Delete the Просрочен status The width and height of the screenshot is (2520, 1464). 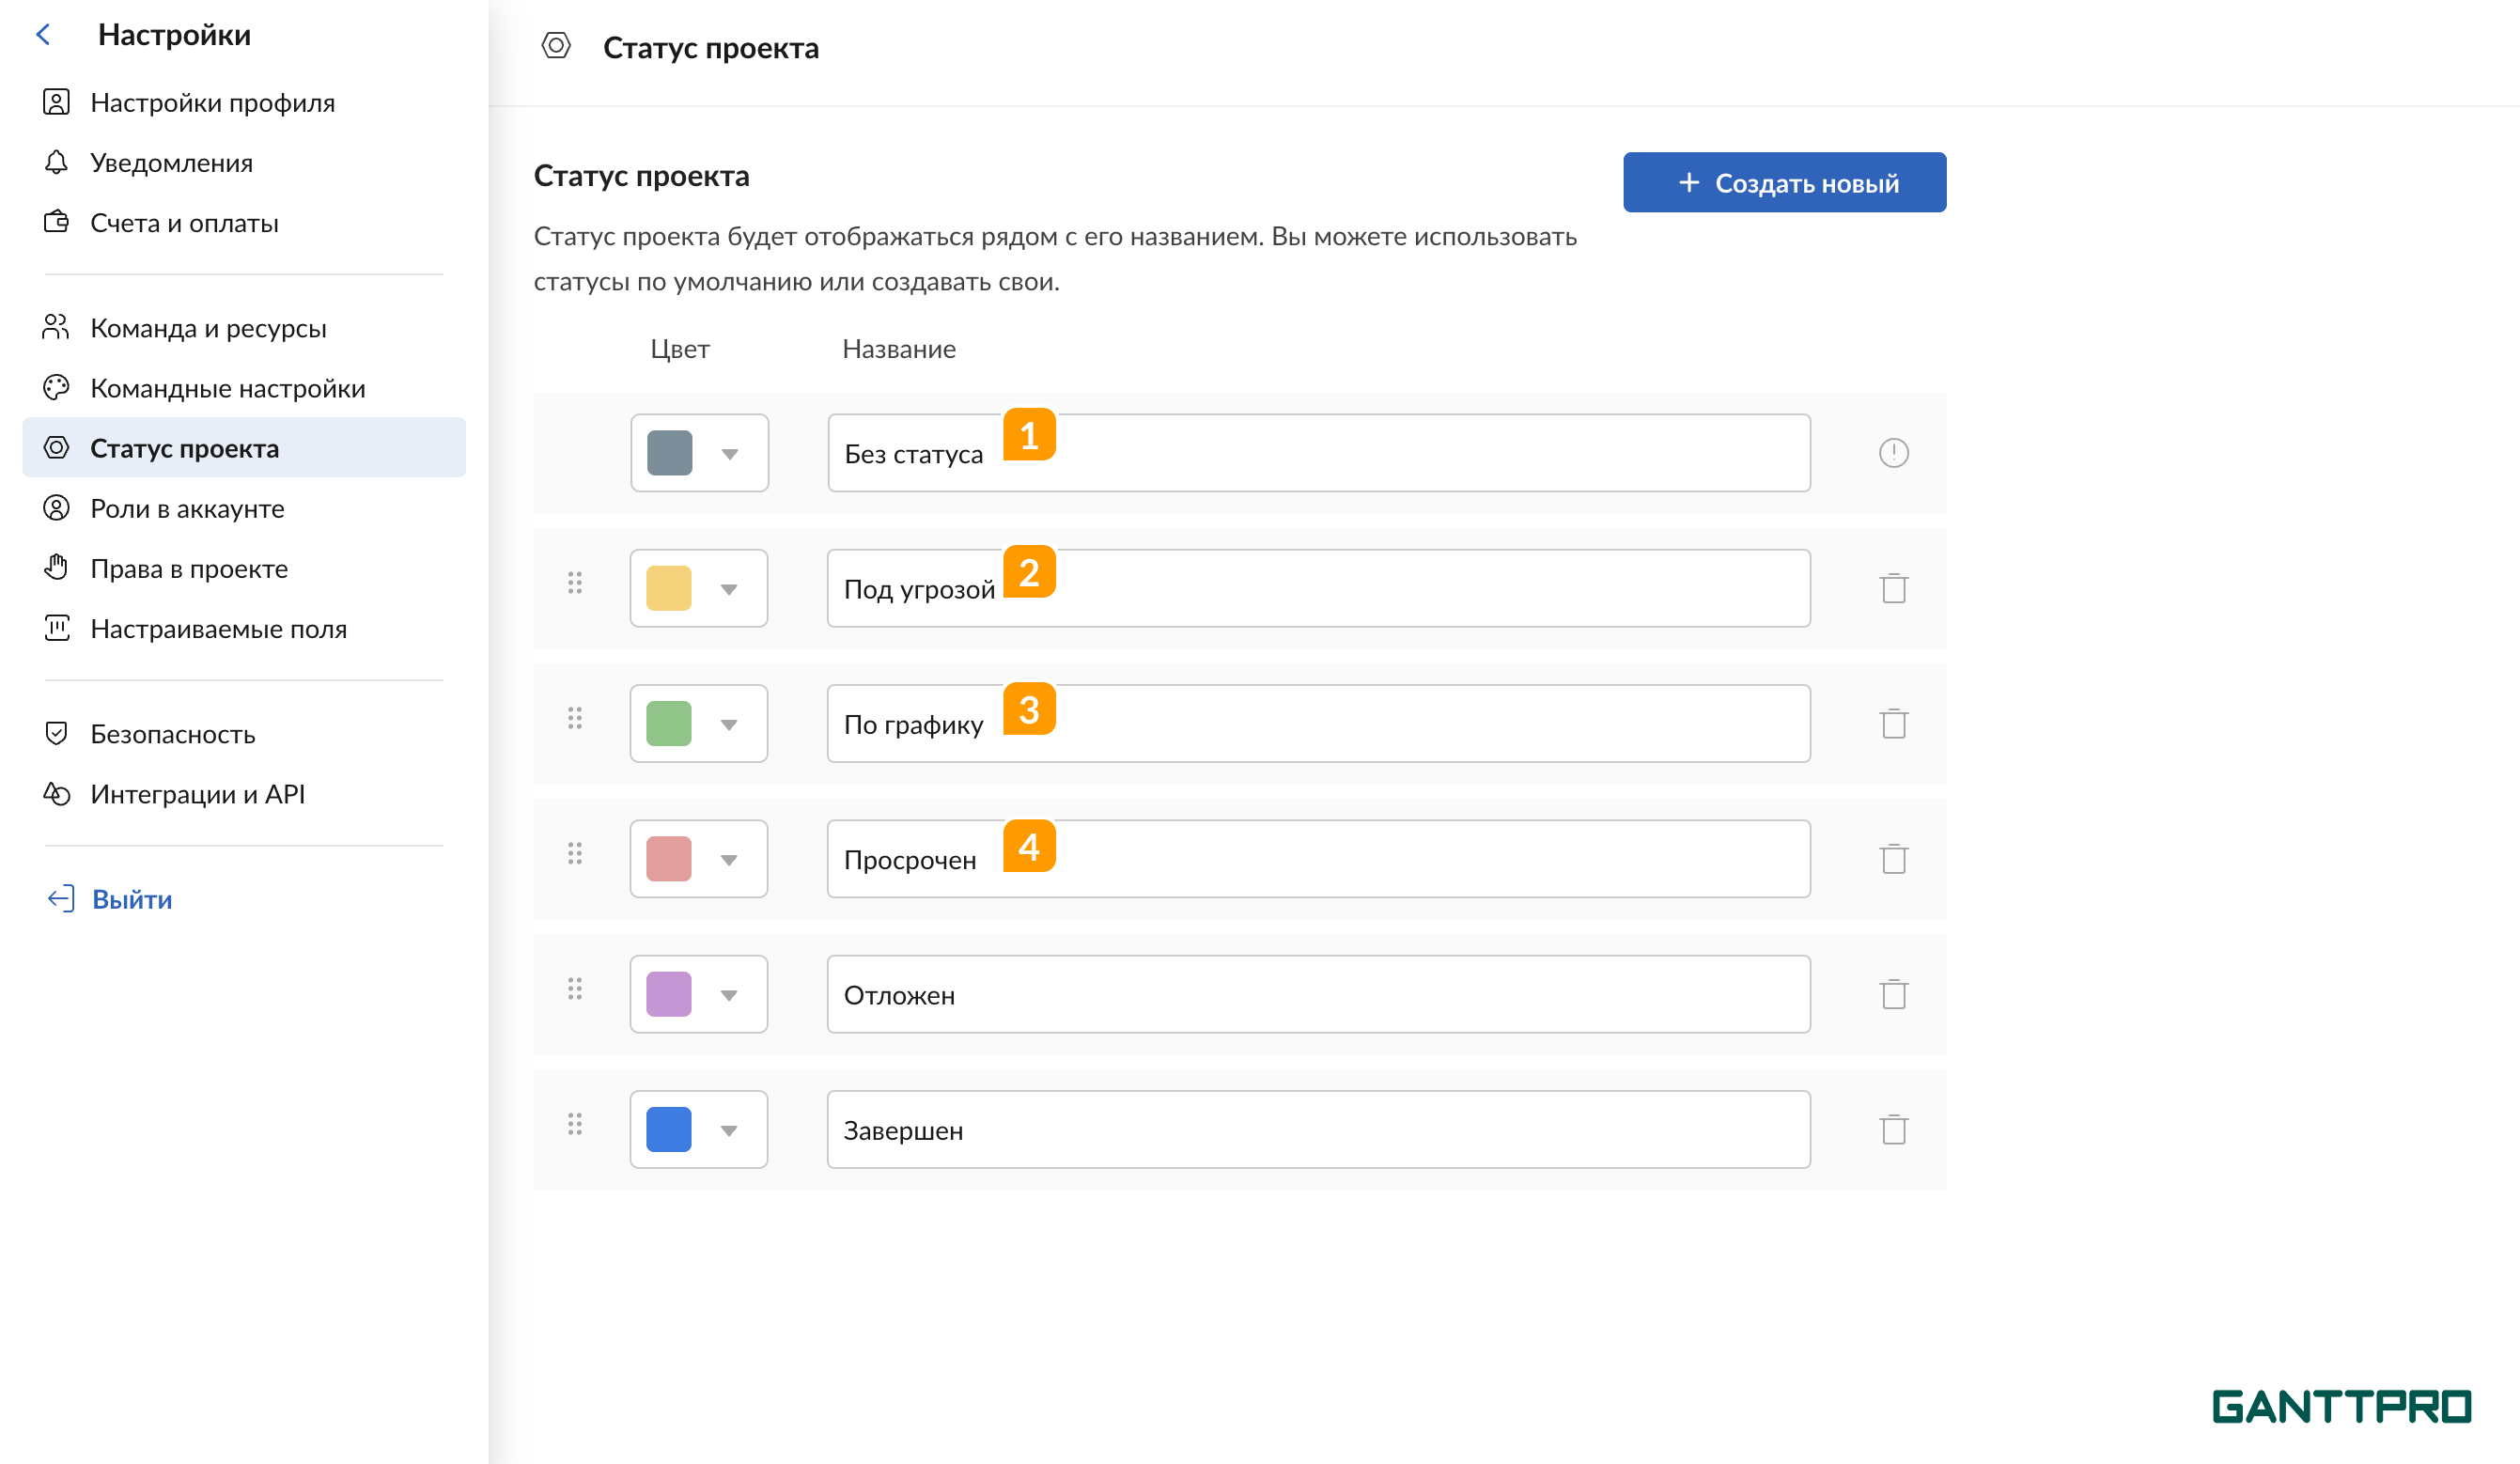pyautogui.click(x=1893, y=858)
